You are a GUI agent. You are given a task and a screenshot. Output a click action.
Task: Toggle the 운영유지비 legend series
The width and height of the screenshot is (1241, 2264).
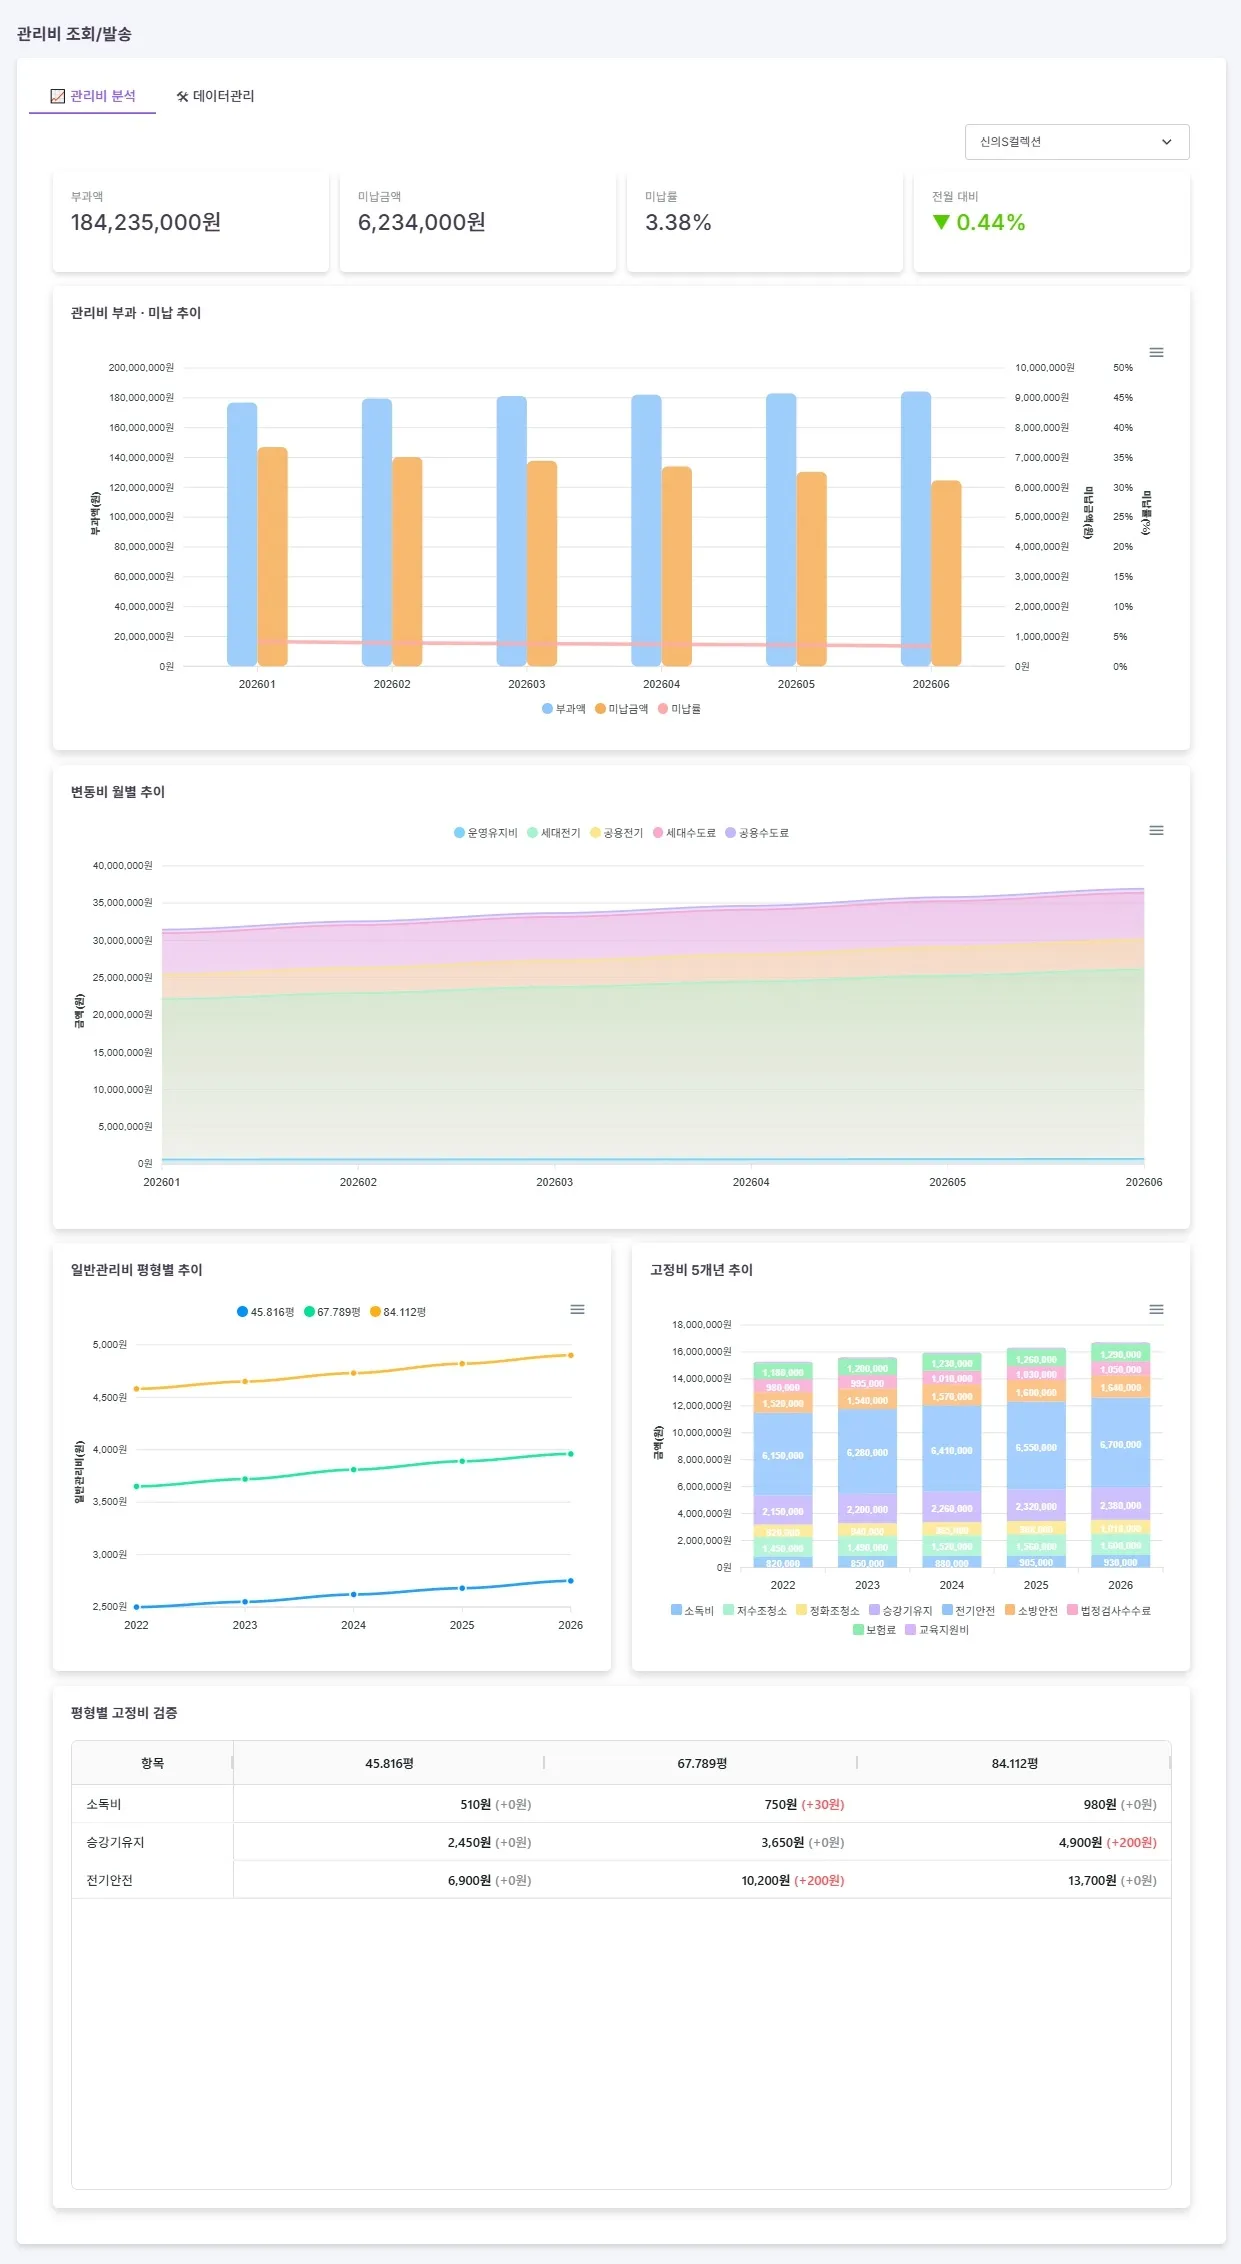point(486,833)
